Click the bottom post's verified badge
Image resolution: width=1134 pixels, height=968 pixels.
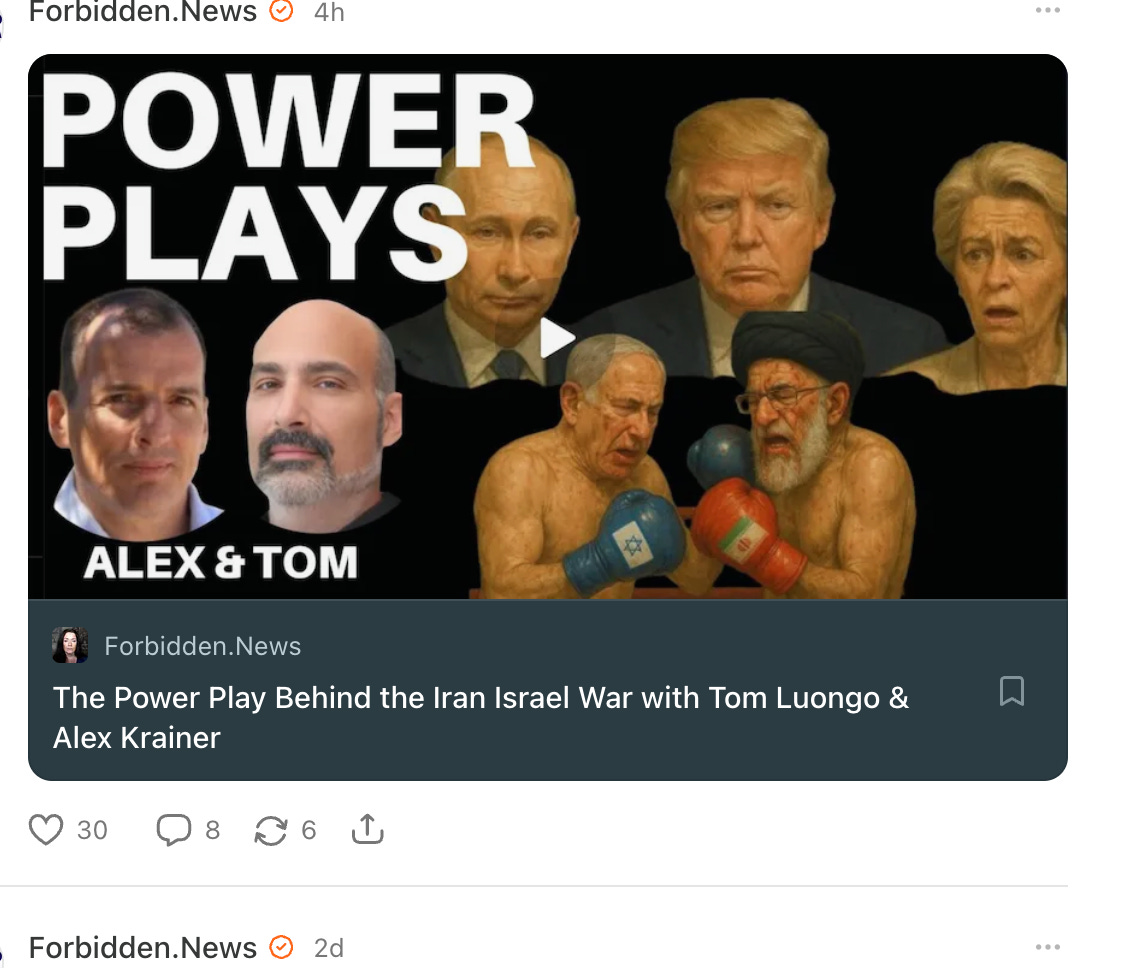click(281, 947)
